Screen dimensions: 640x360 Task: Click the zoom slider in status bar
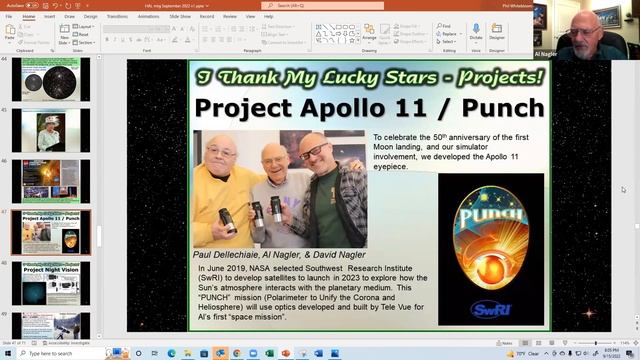tap(596, 343)
